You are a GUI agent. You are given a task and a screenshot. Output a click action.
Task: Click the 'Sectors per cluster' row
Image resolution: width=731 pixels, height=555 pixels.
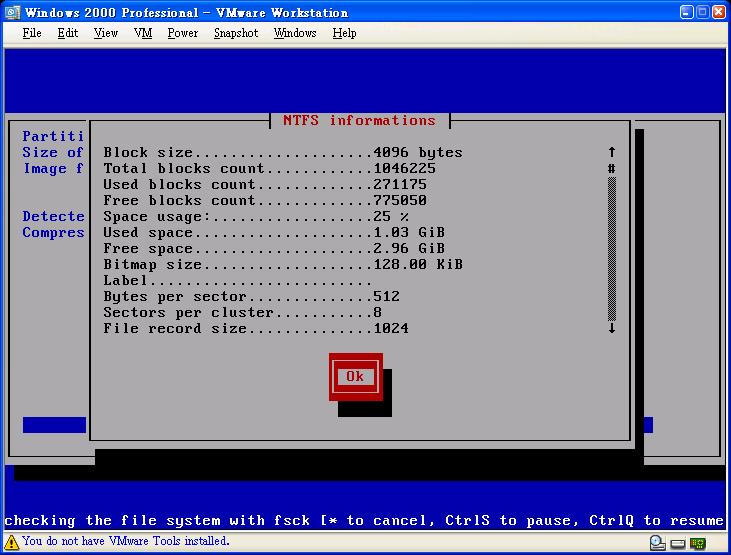(x=242, y=312)
